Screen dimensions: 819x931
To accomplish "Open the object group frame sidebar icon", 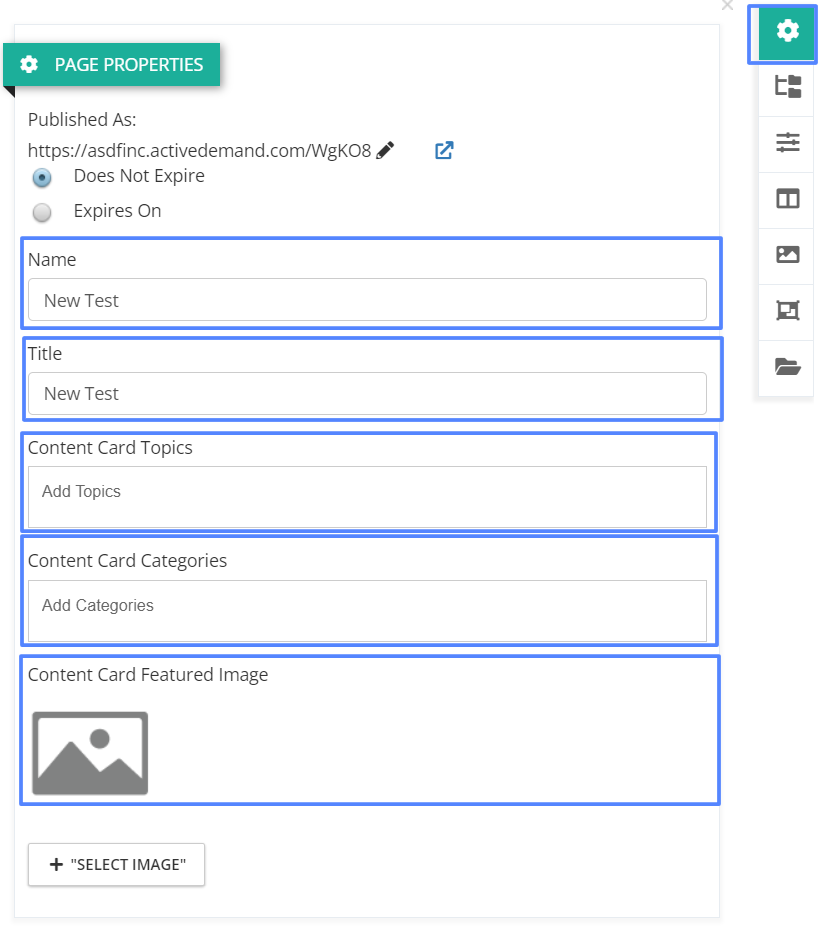I will (x=788, y=310).
